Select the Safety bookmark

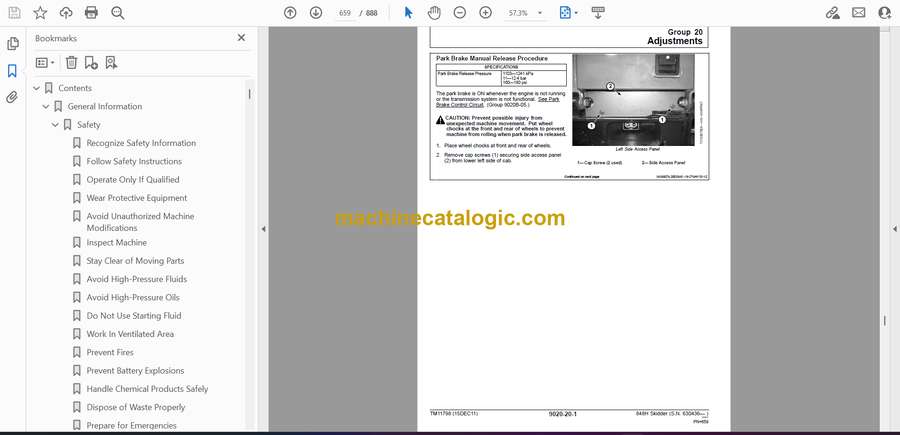(x=89, y=125)
